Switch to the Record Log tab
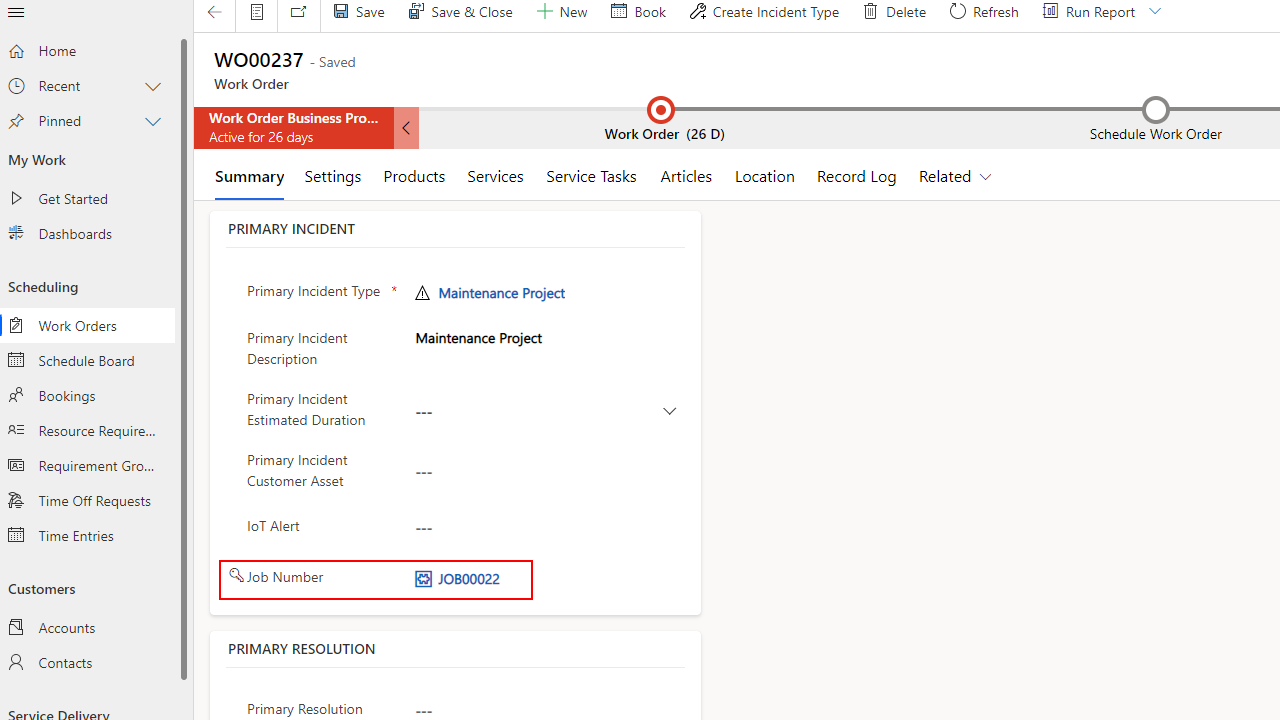The height and width of the screenshot is (720, 1280). click(x=856, y=177)
